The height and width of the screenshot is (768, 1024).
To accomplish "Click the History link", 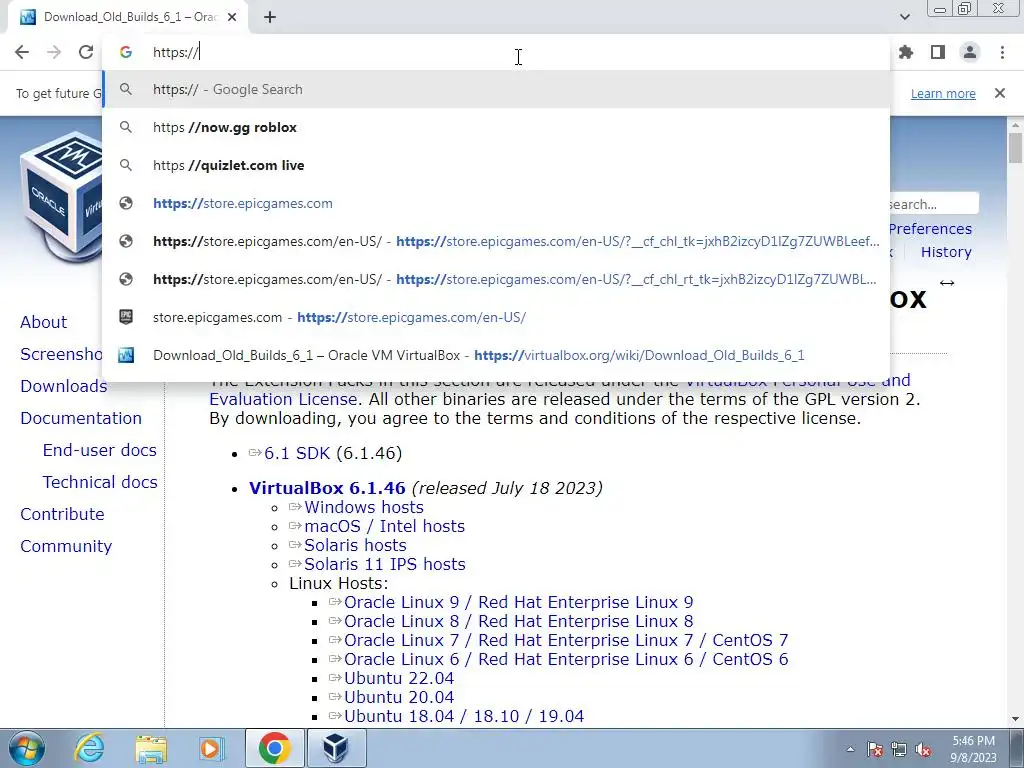I will point(946,252).
